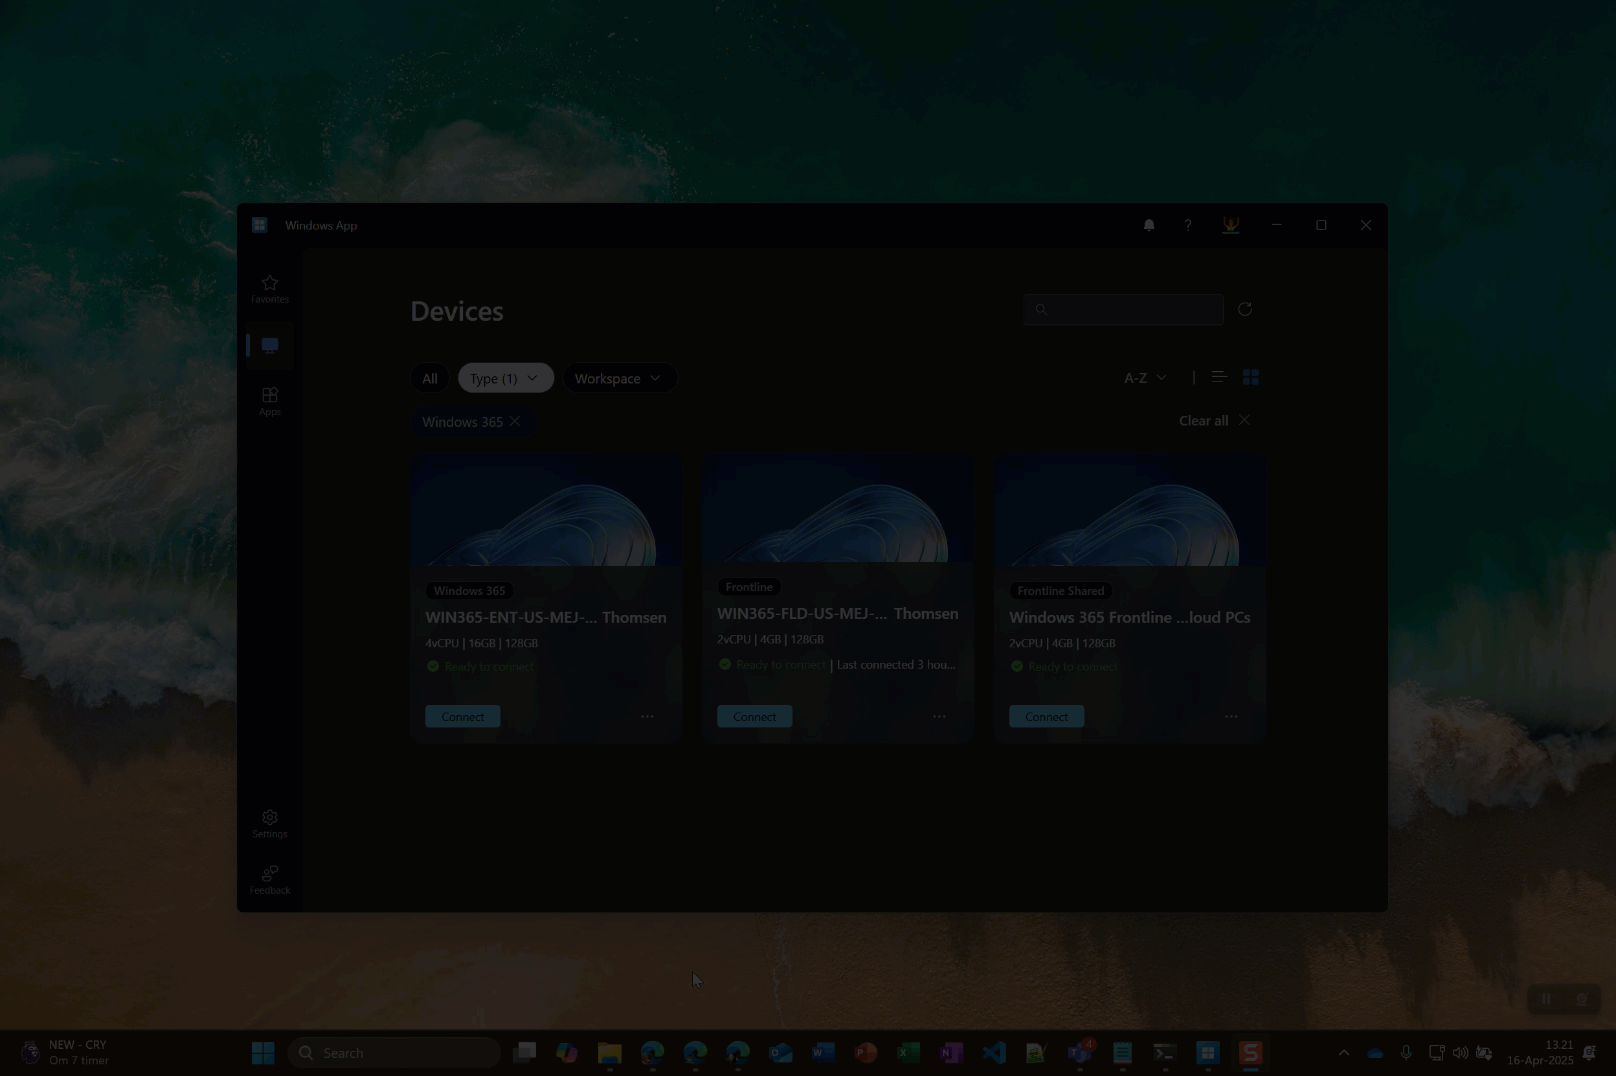Click the WIN365-FLD-US-MEJ device name
1616x1076 pixels.
click(838, 614)
